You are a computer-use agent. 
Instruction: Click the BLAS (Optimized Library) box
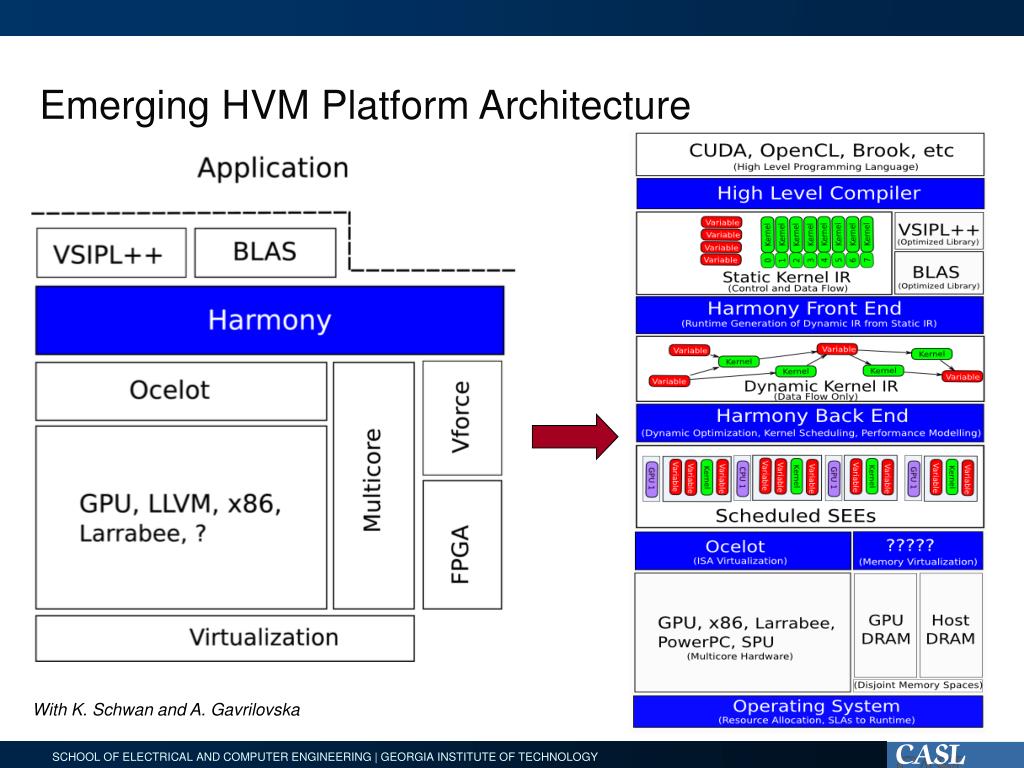click(x=938, y=273)
